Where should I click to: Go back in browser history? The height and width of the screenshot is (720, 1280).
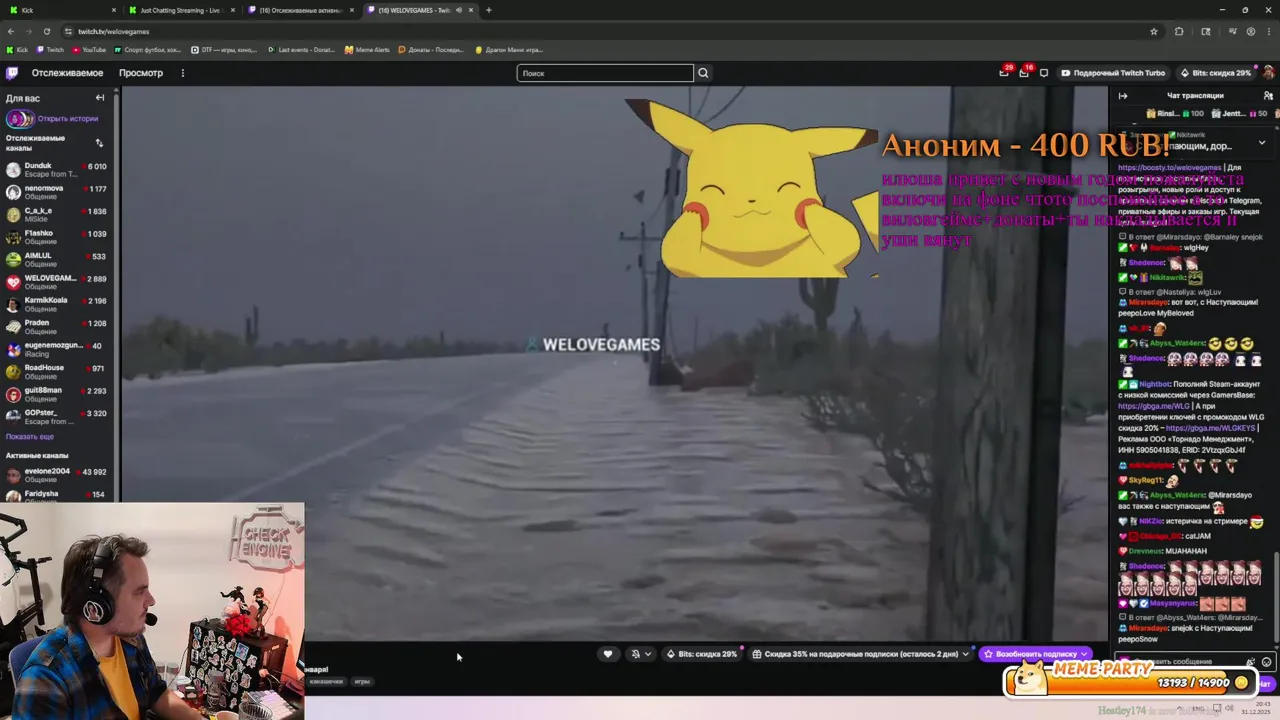point(11,31)
